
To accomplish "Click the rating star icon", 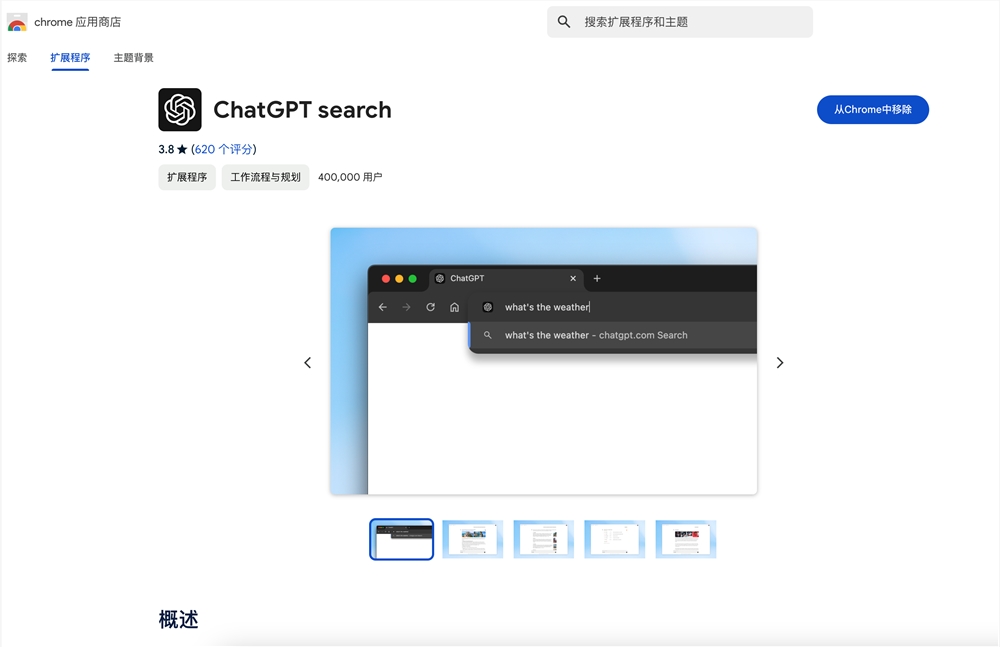I will 182,149.
